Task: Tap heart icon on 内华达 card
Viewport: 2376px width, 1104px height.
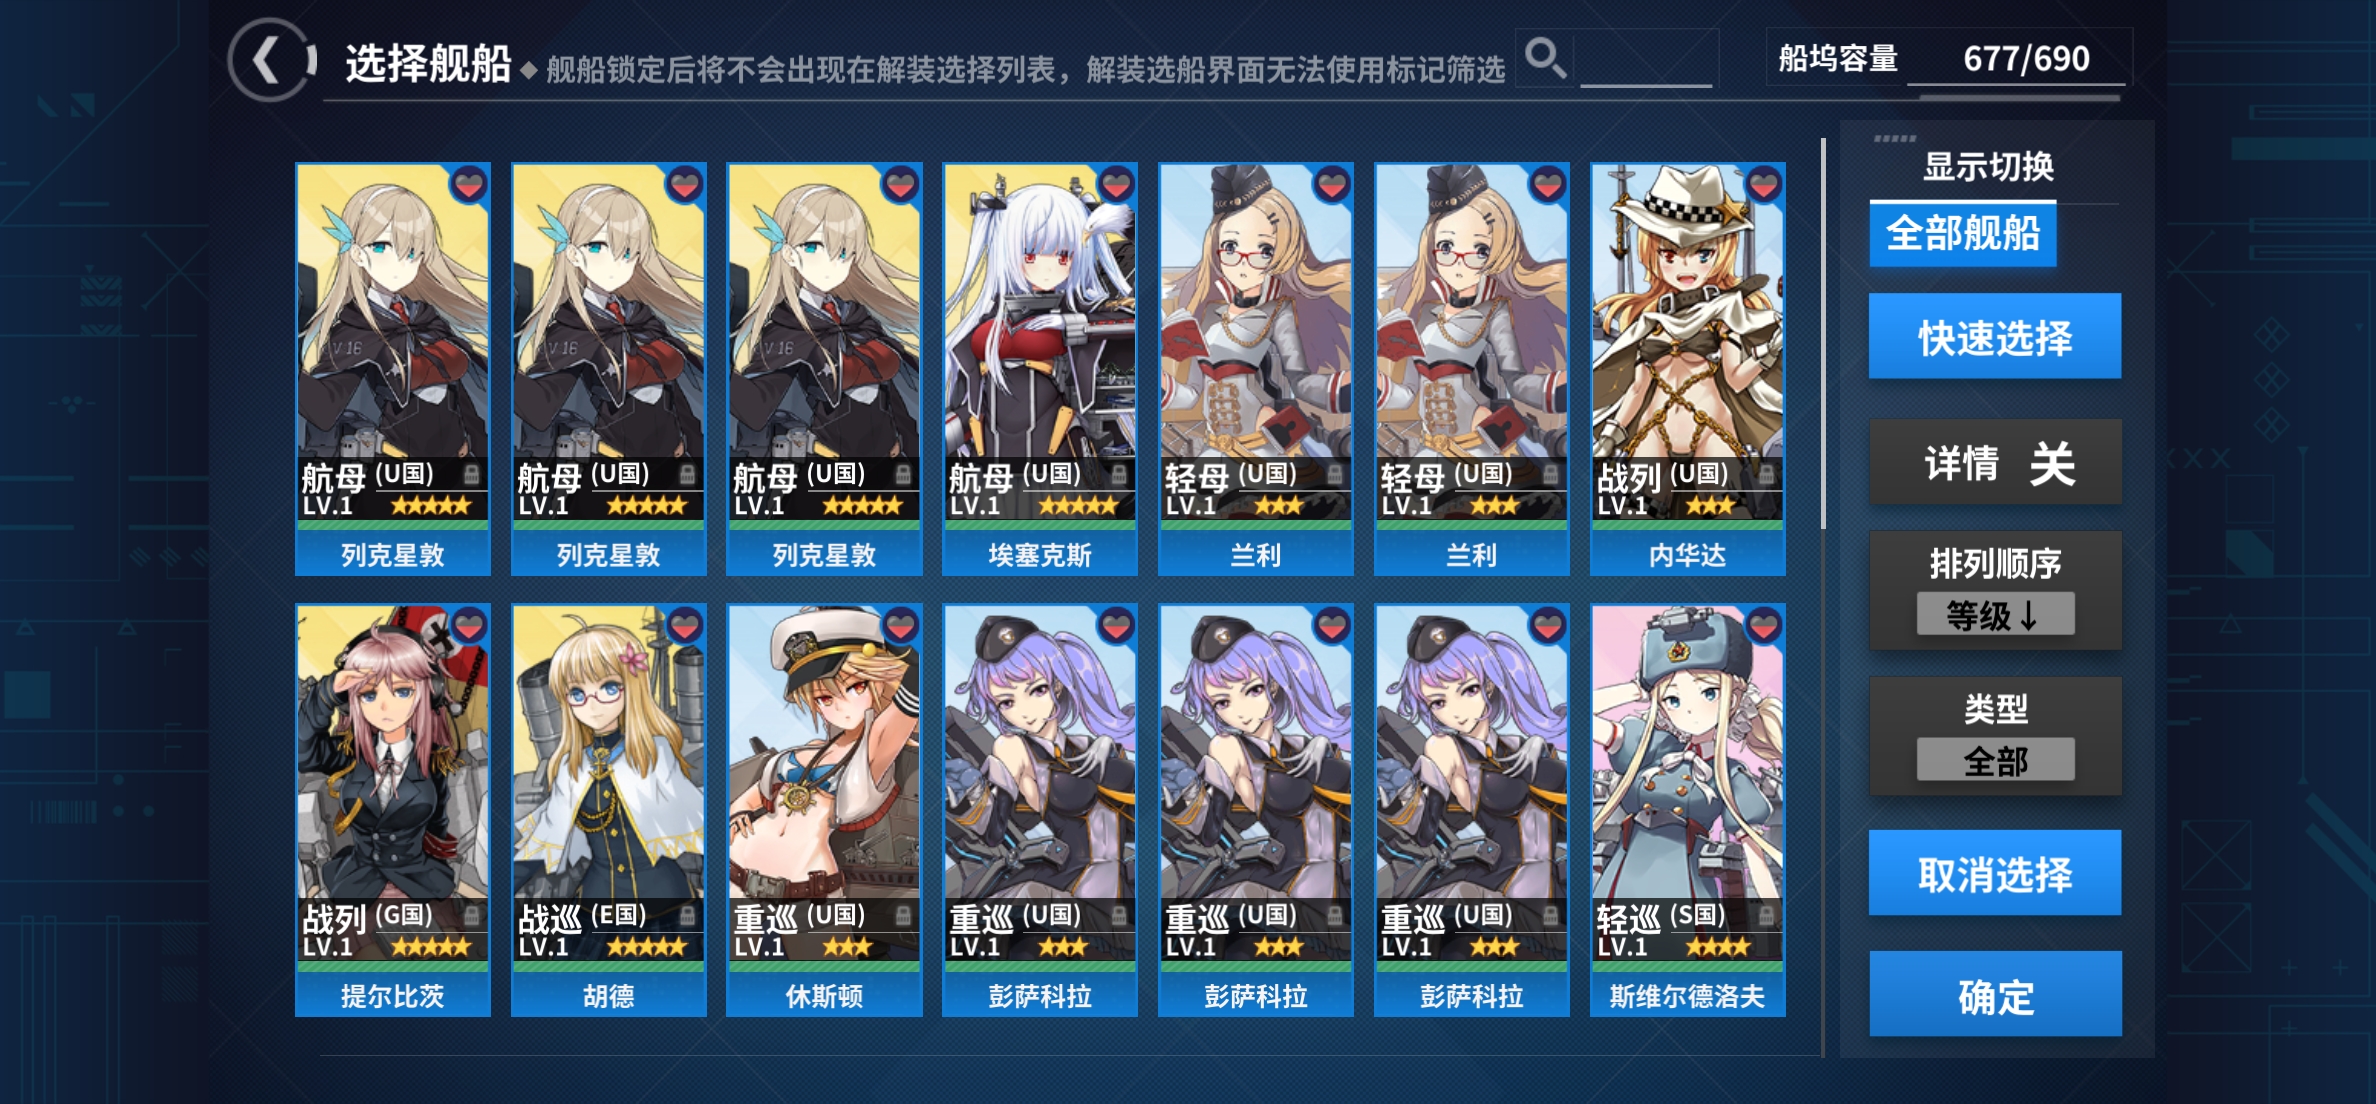Action: 1764,184
